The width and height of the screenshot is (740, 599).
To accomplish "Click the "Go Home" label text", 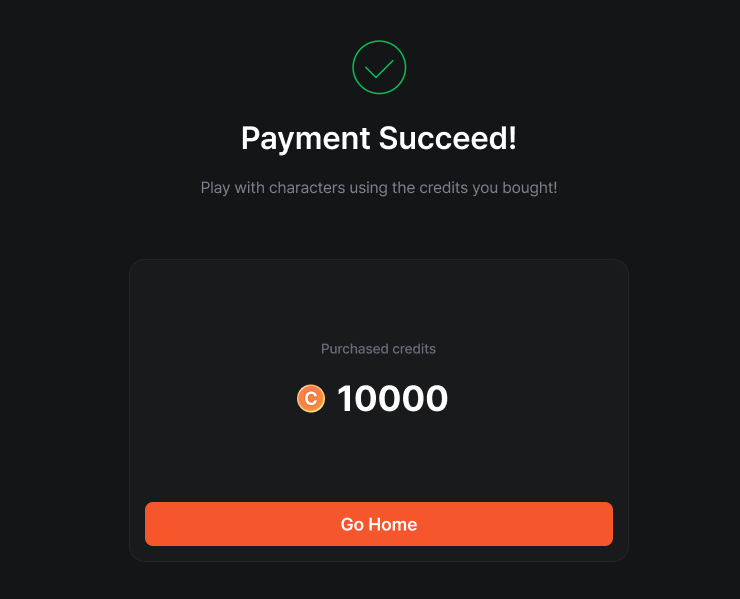I will 379,524.
